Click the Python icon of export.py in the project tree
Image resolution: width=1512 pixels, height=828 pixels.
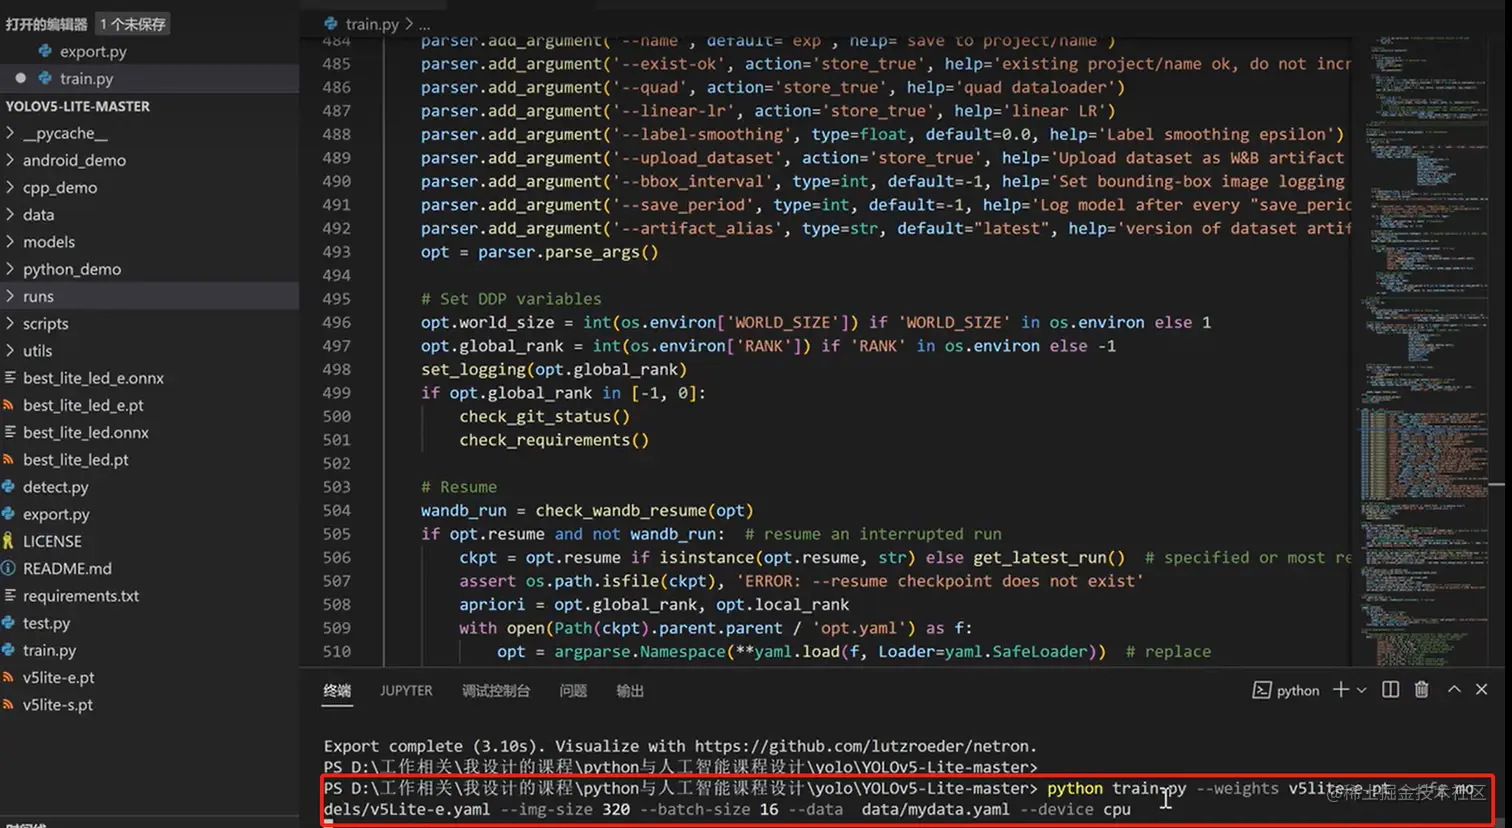(9, 514)
